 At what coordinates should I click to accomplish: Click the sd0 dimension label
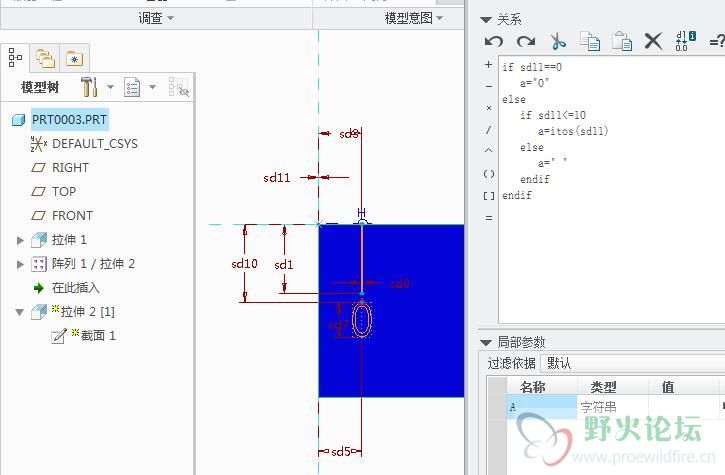[x=400, y=284]
